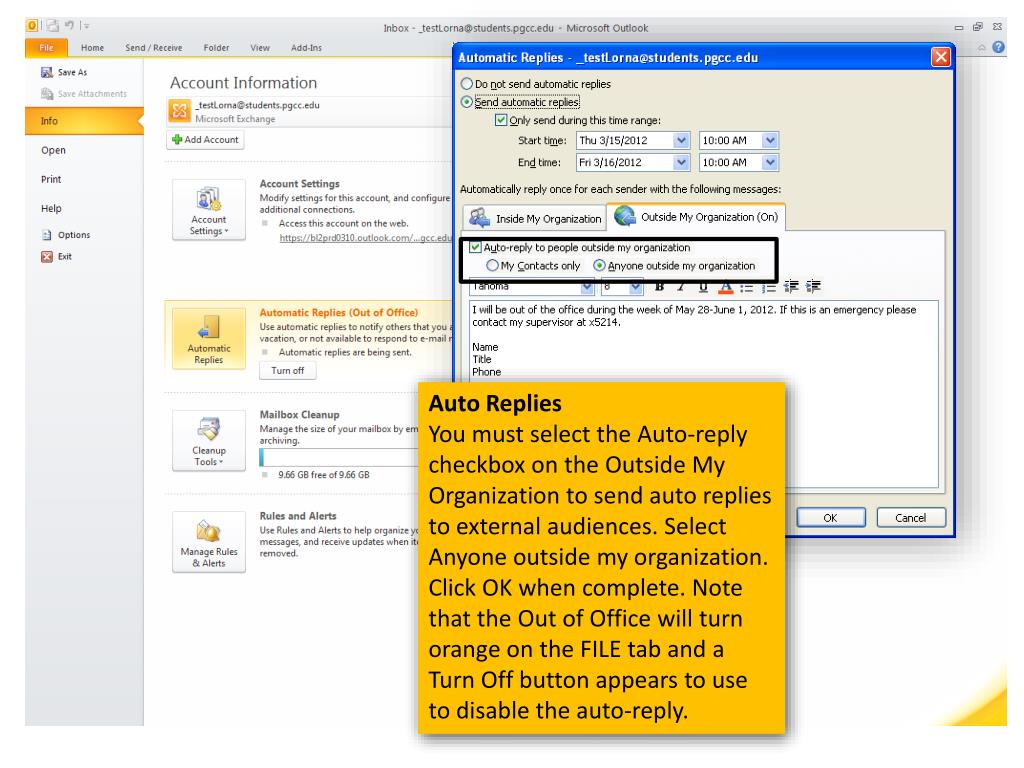The height and width of the screenshot is (768, 1024).
Task: Apply underline formatting to reply text
Action: [703, 287]
